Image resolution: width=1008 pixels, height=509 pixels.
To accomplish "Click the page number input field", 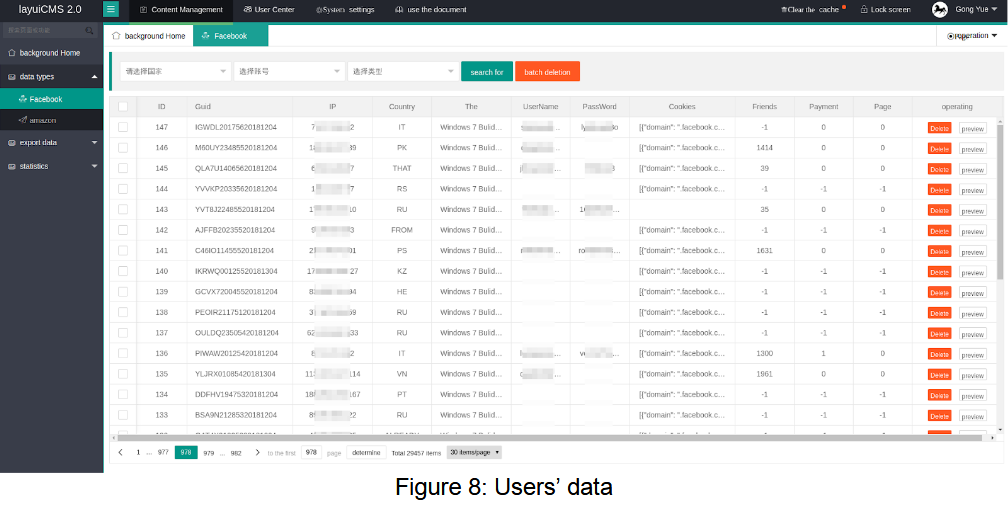I will 311,452.
